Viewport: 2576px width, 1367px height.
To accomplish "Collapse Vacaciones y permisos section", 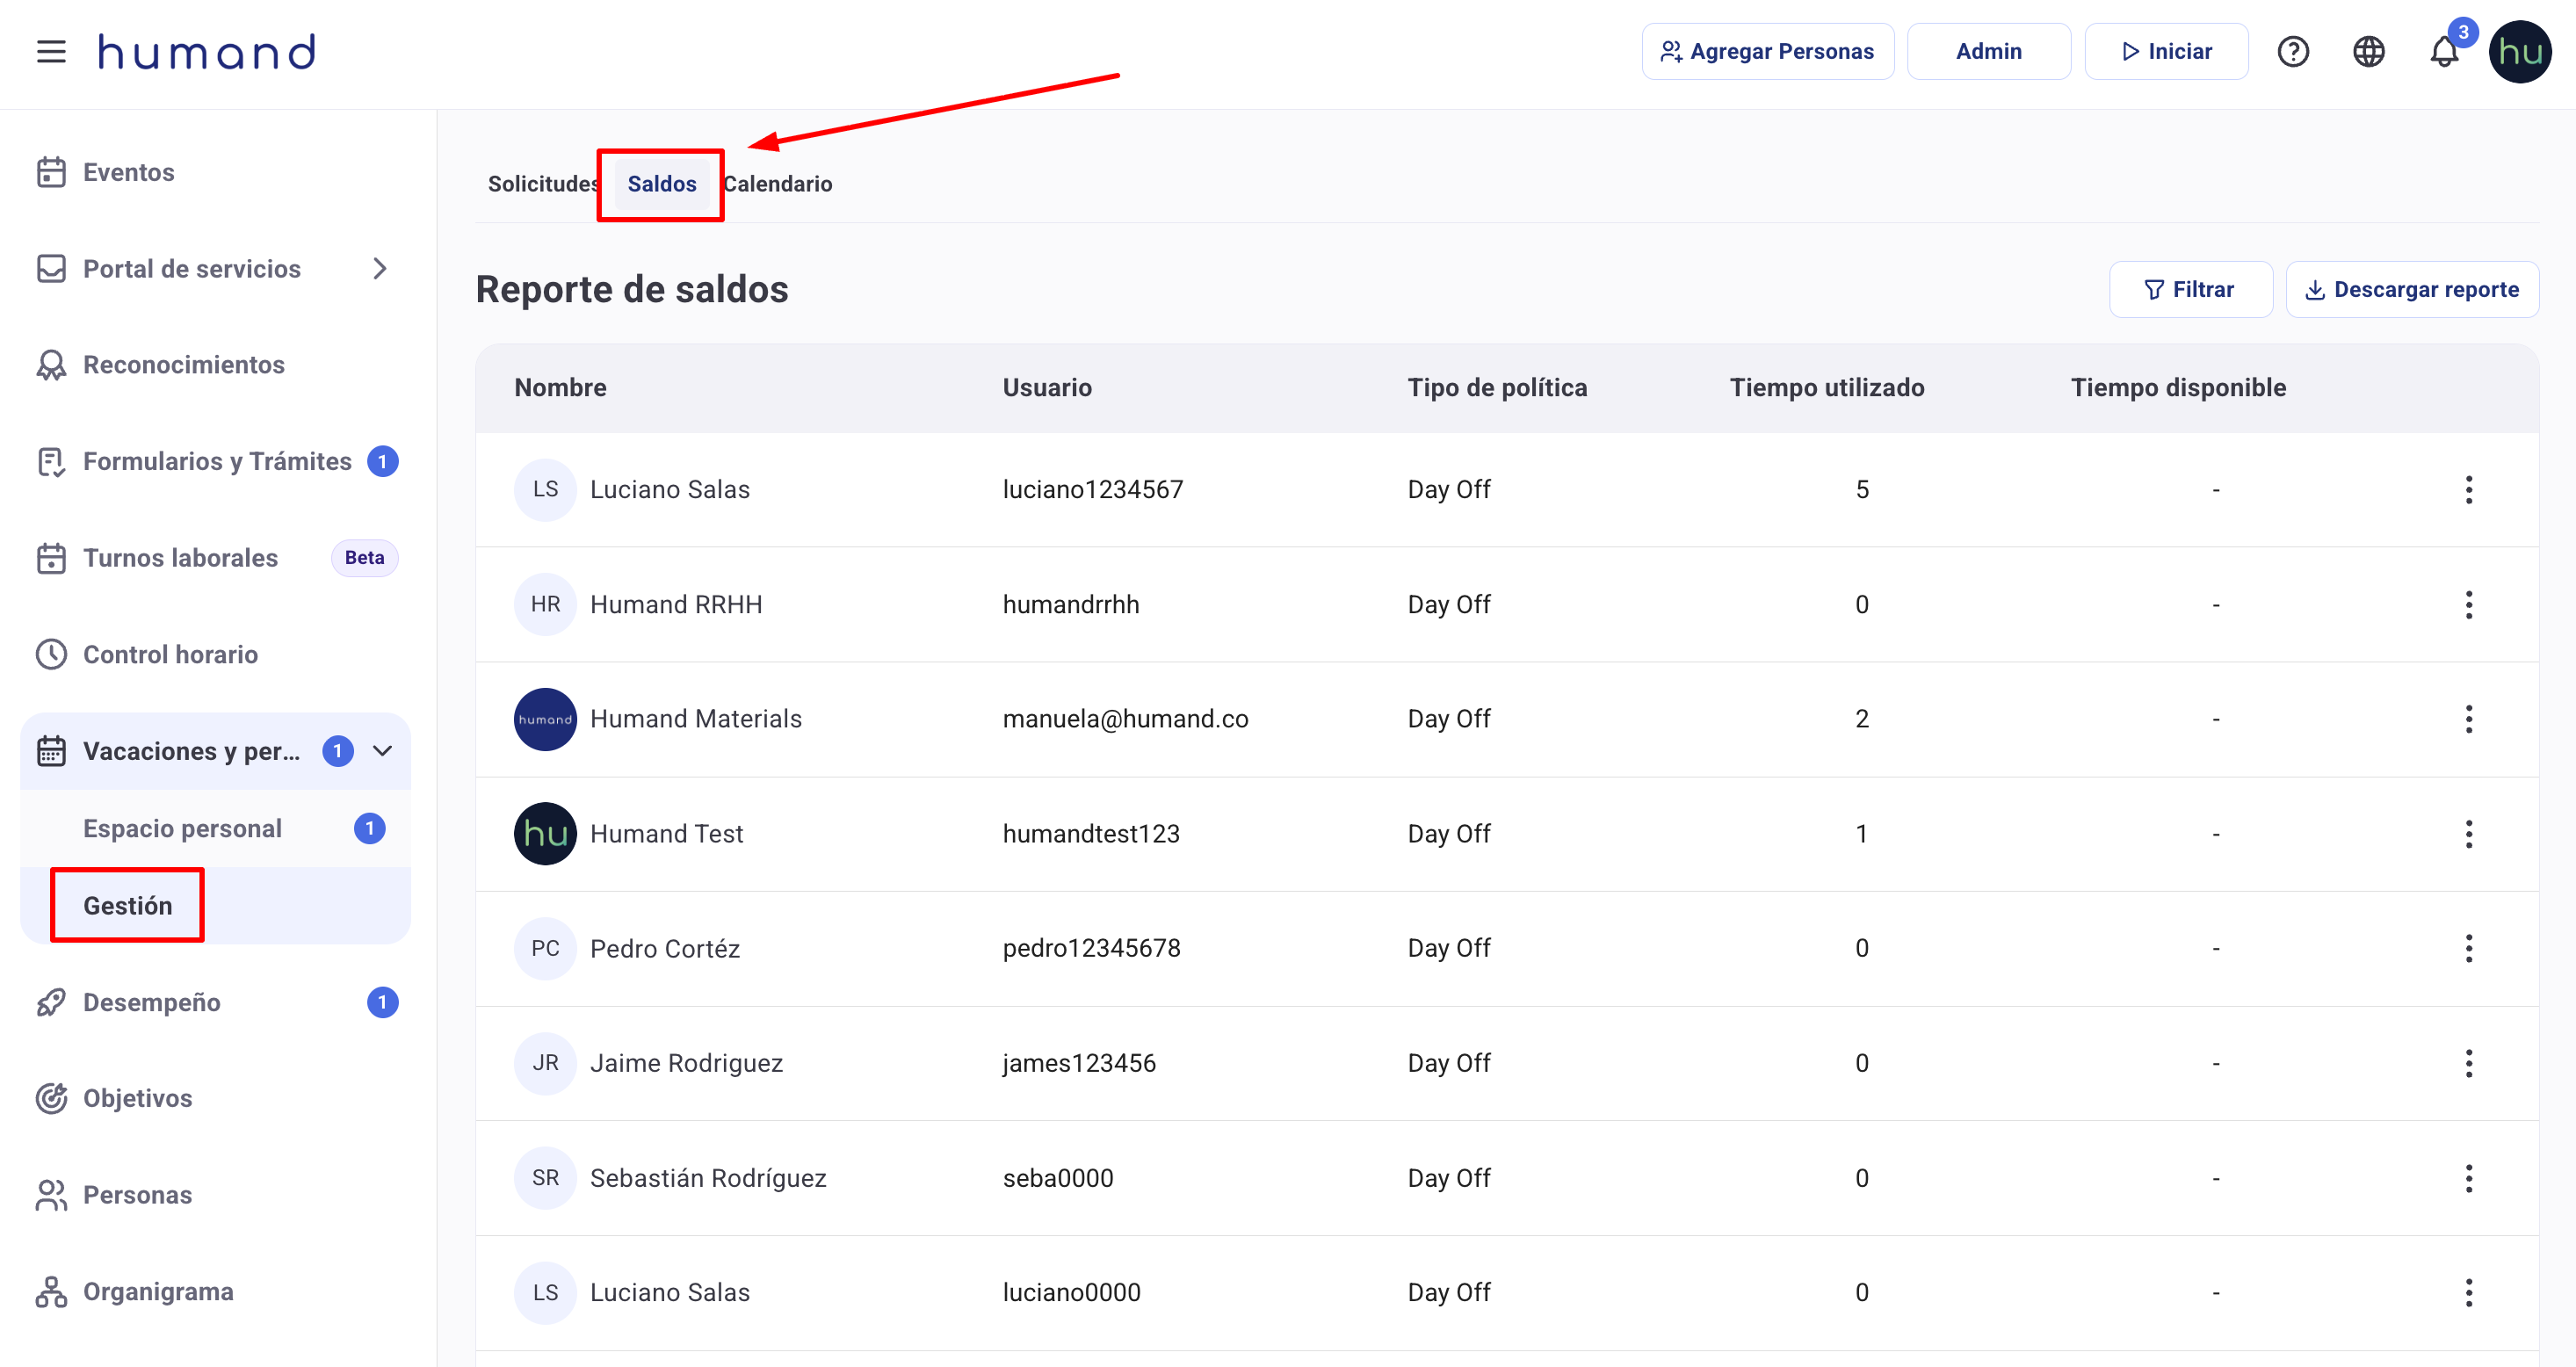I will pos(382,751).
